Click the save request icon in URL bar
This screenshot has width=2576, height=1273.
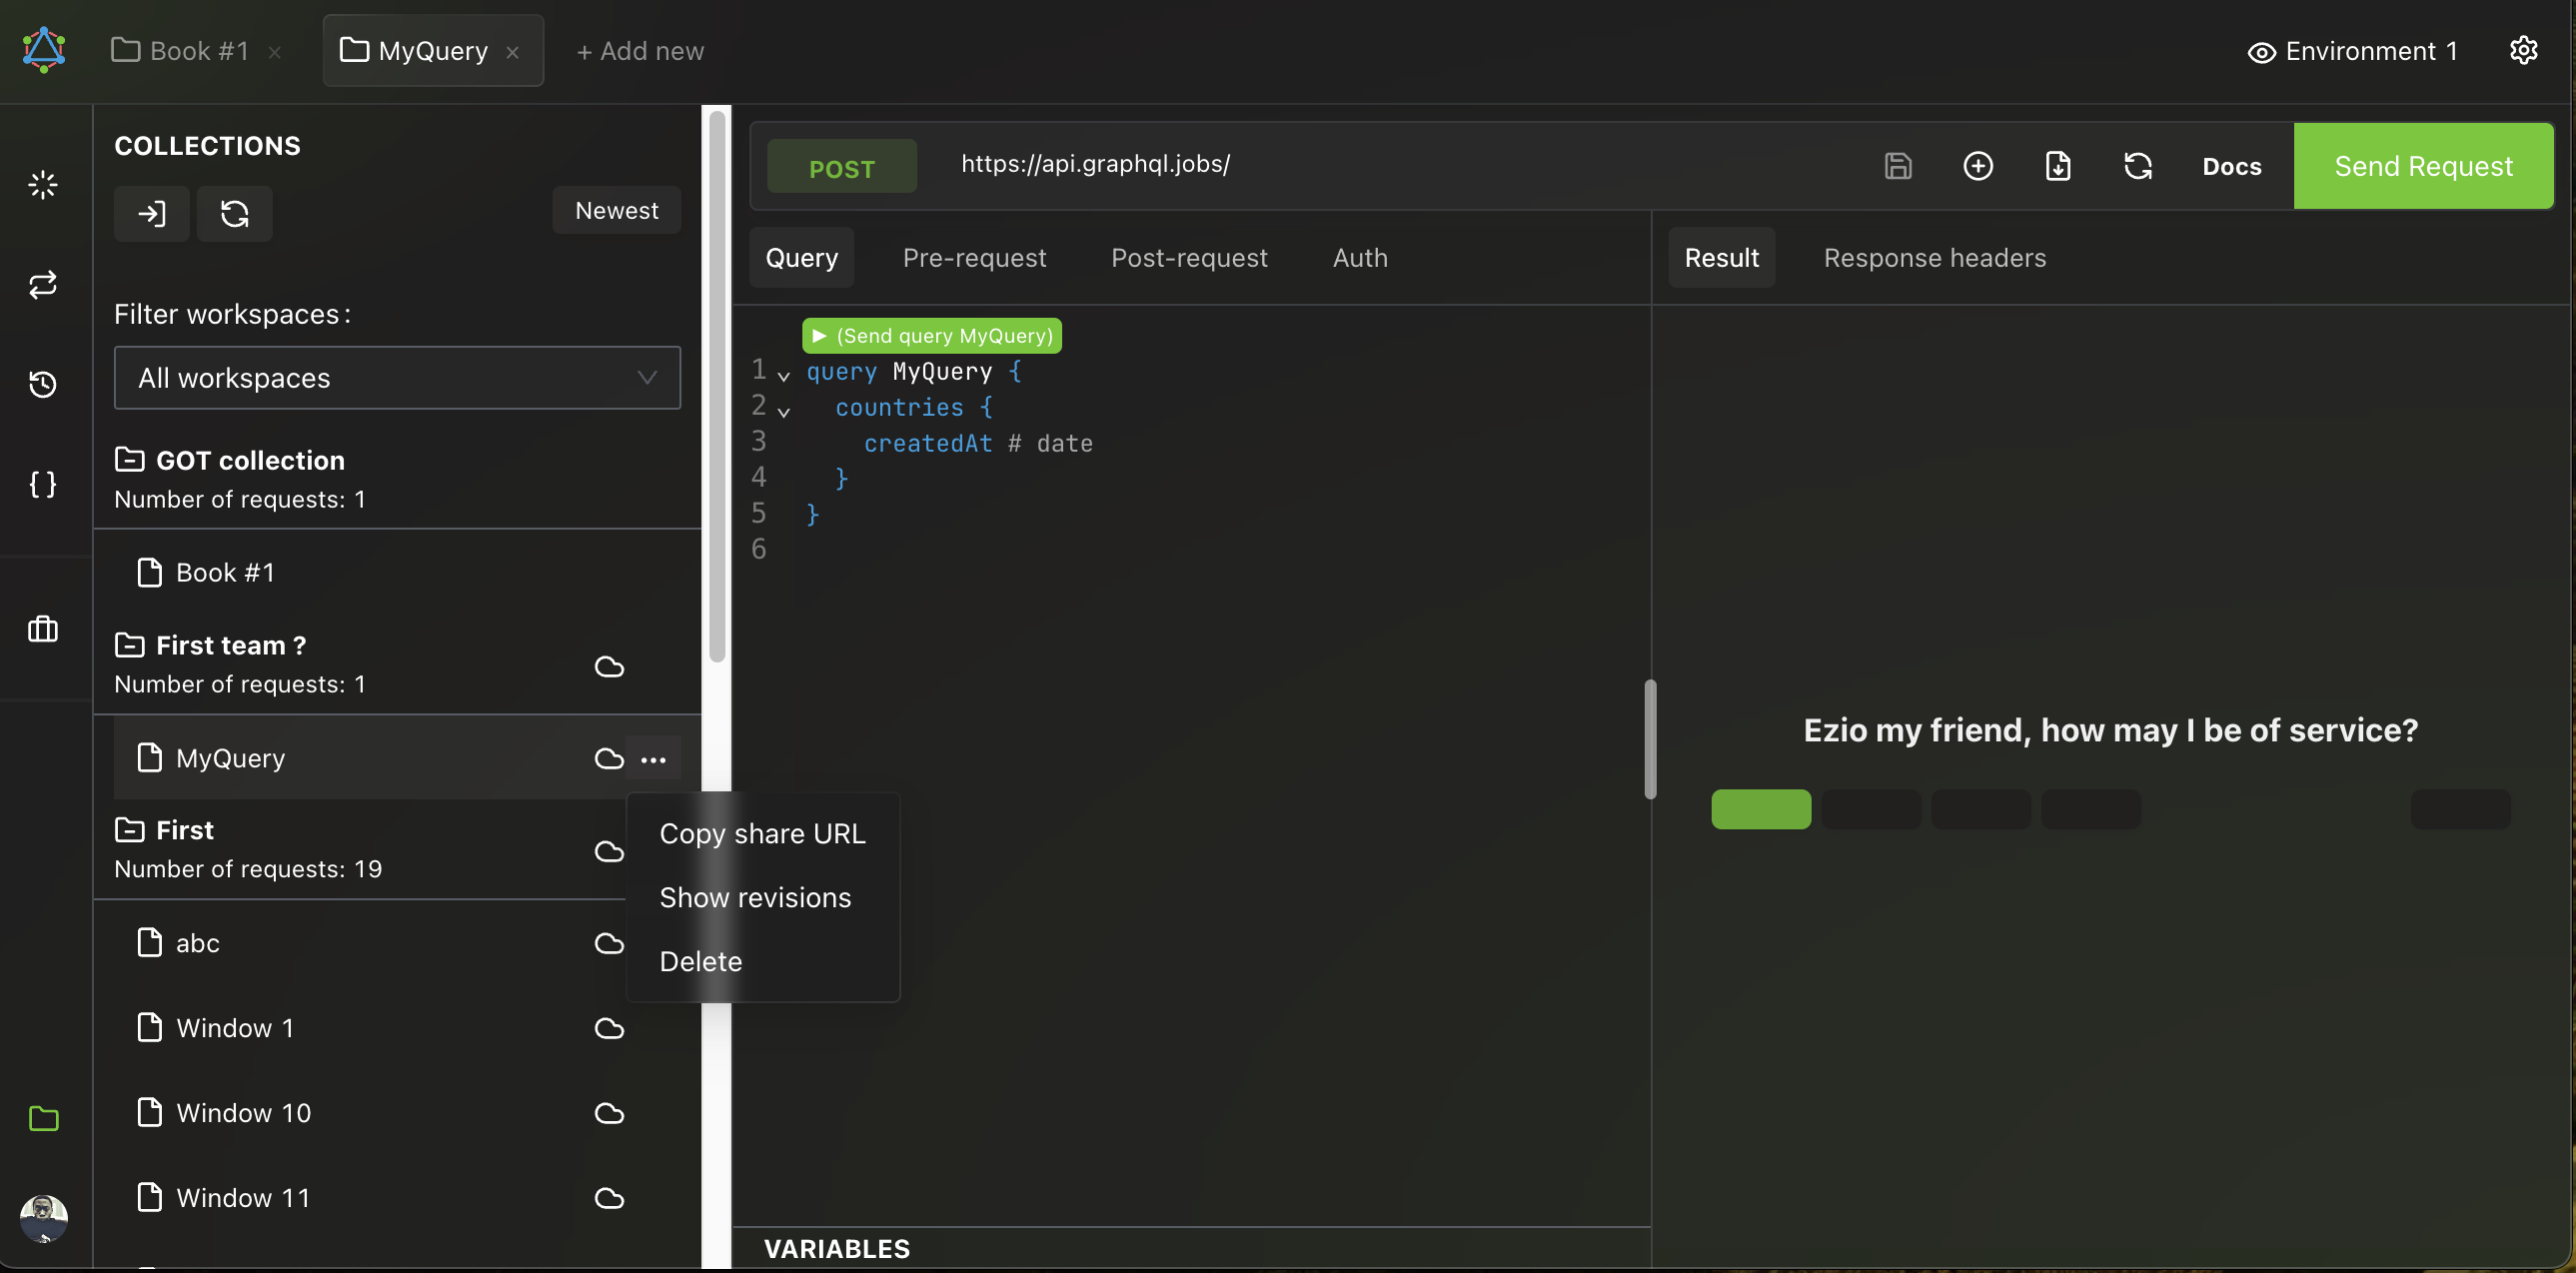click(1897, 166)
